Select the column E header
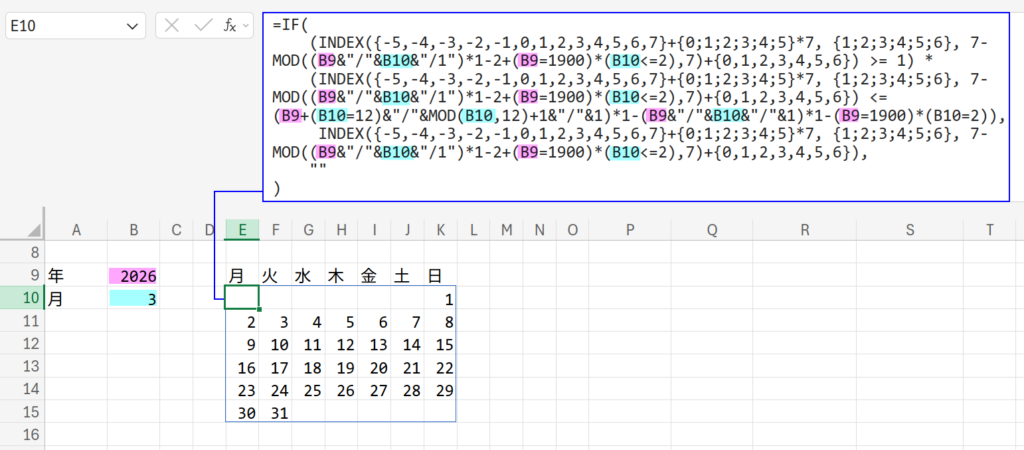The width and height of the screenshot is (1024, 450). click(242, 230)
